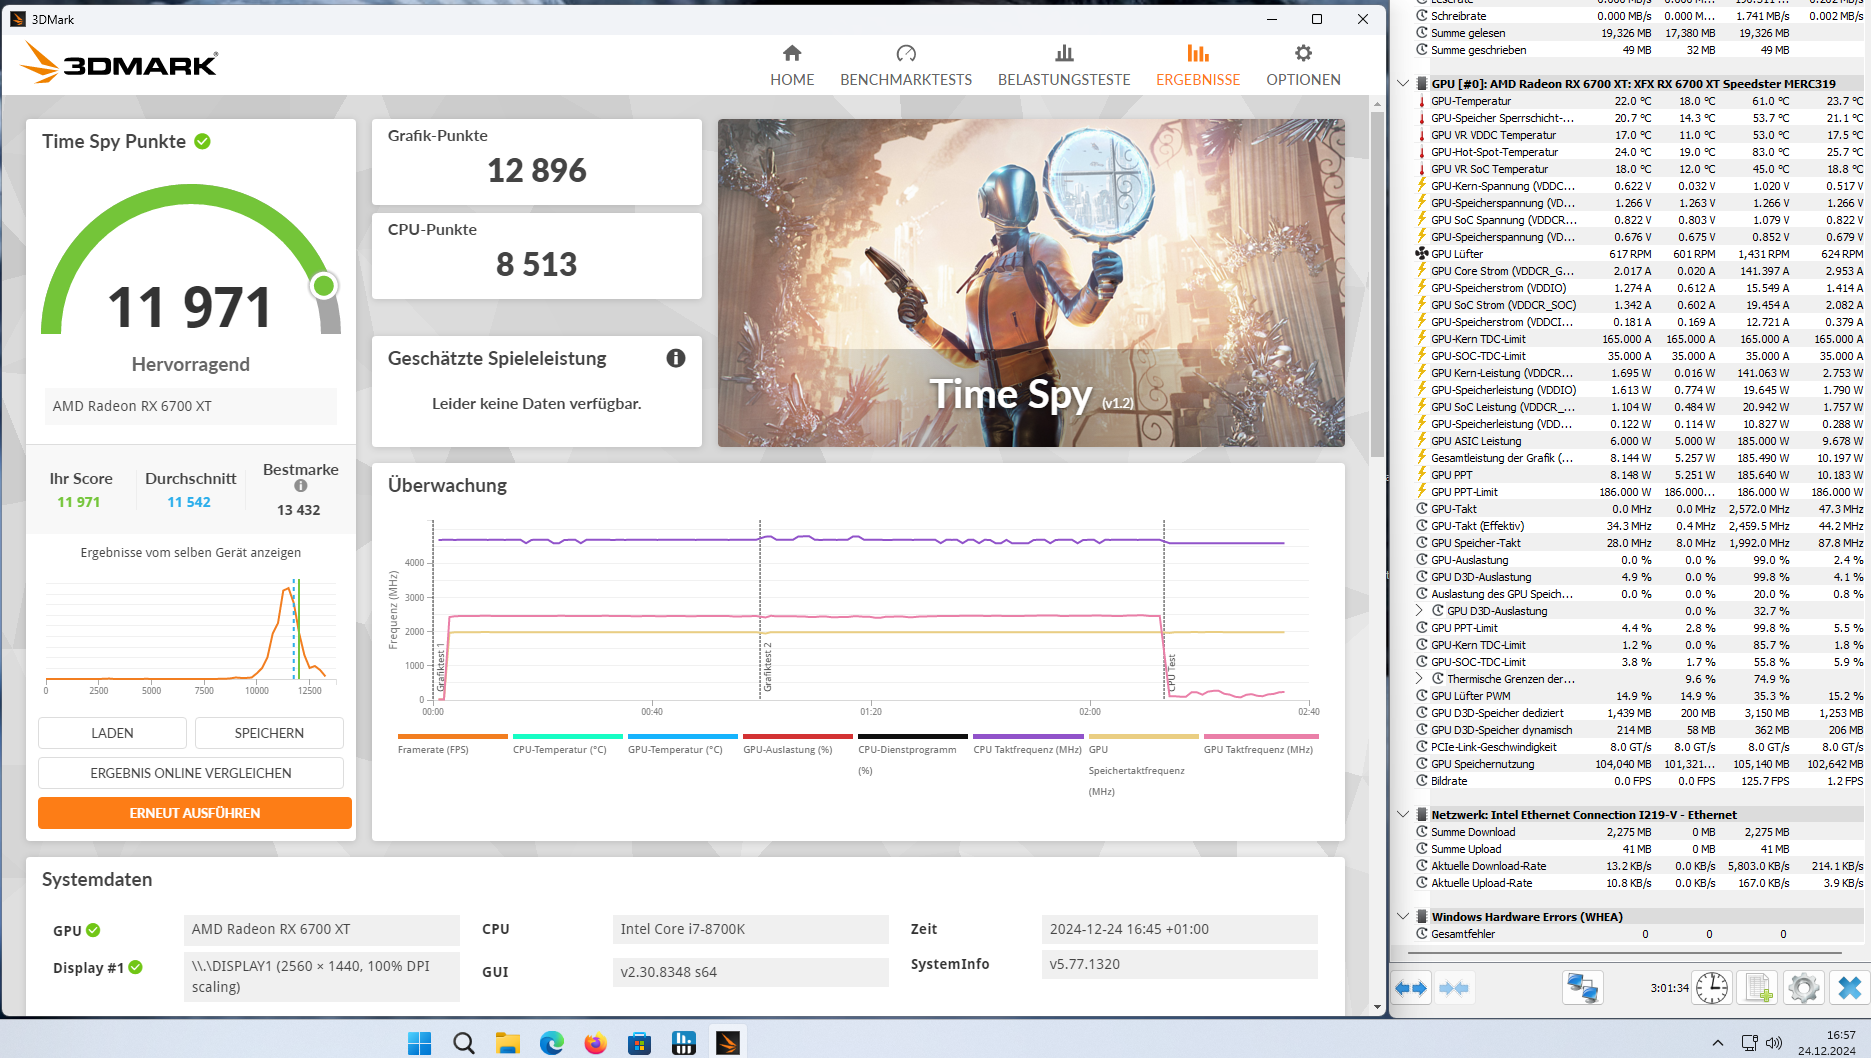This screenshot has width=1871, height=1058.
Task: Open Firefox from the taskbar
Action: [x=596, y=1043]
